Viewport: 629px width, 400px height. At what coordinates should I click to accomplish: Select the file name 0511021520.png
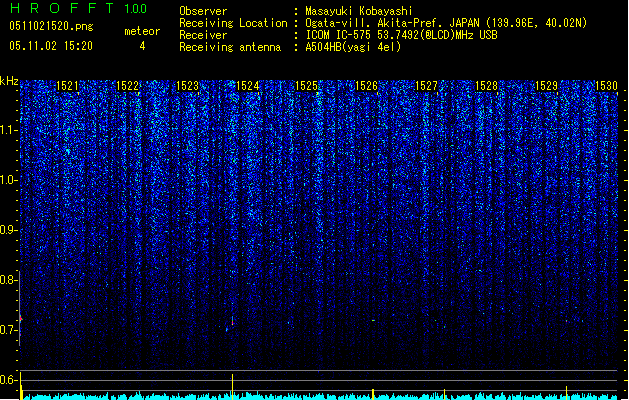[51, 26]
